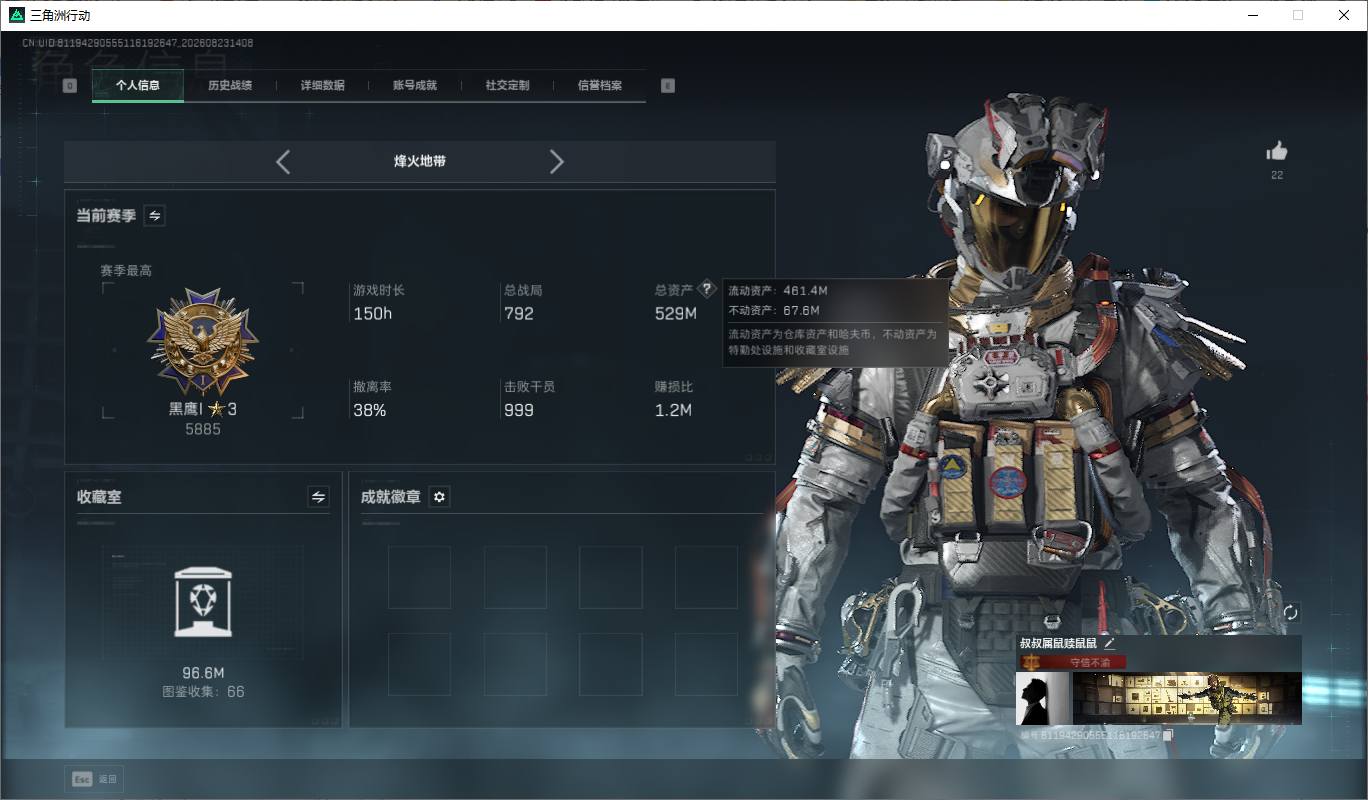Click the 不动资产: 67.6M tooltip line
This screenshot has width=1368, height=800.
774,311
